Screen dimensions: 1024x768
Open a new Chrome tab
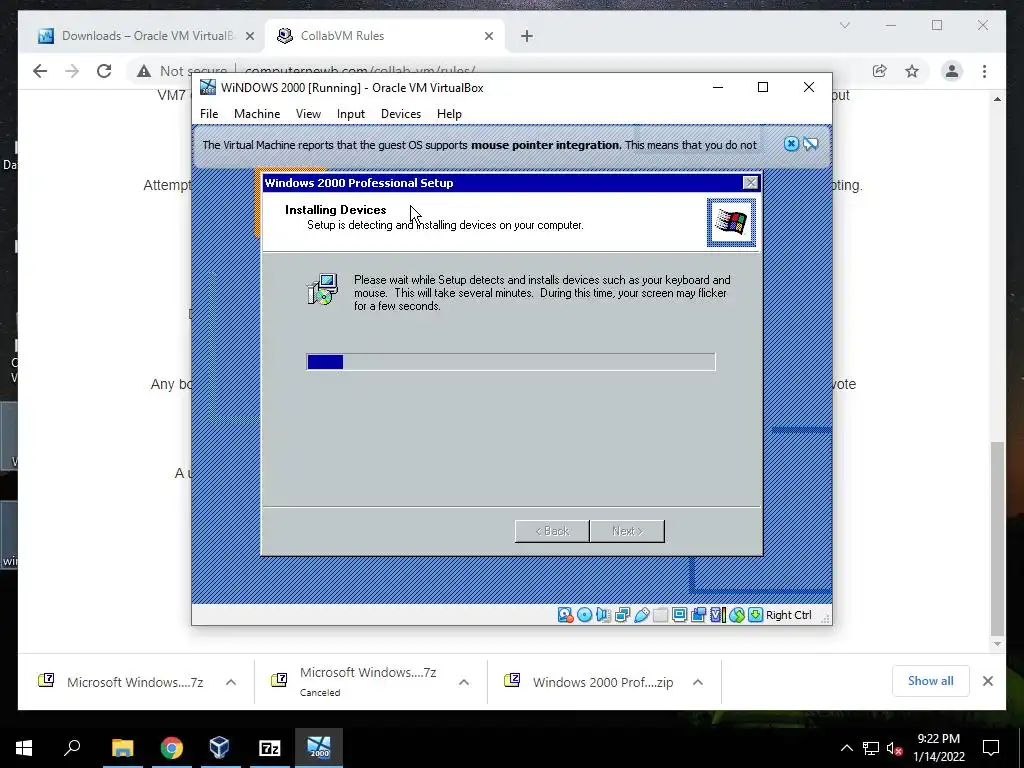(527, 36)
